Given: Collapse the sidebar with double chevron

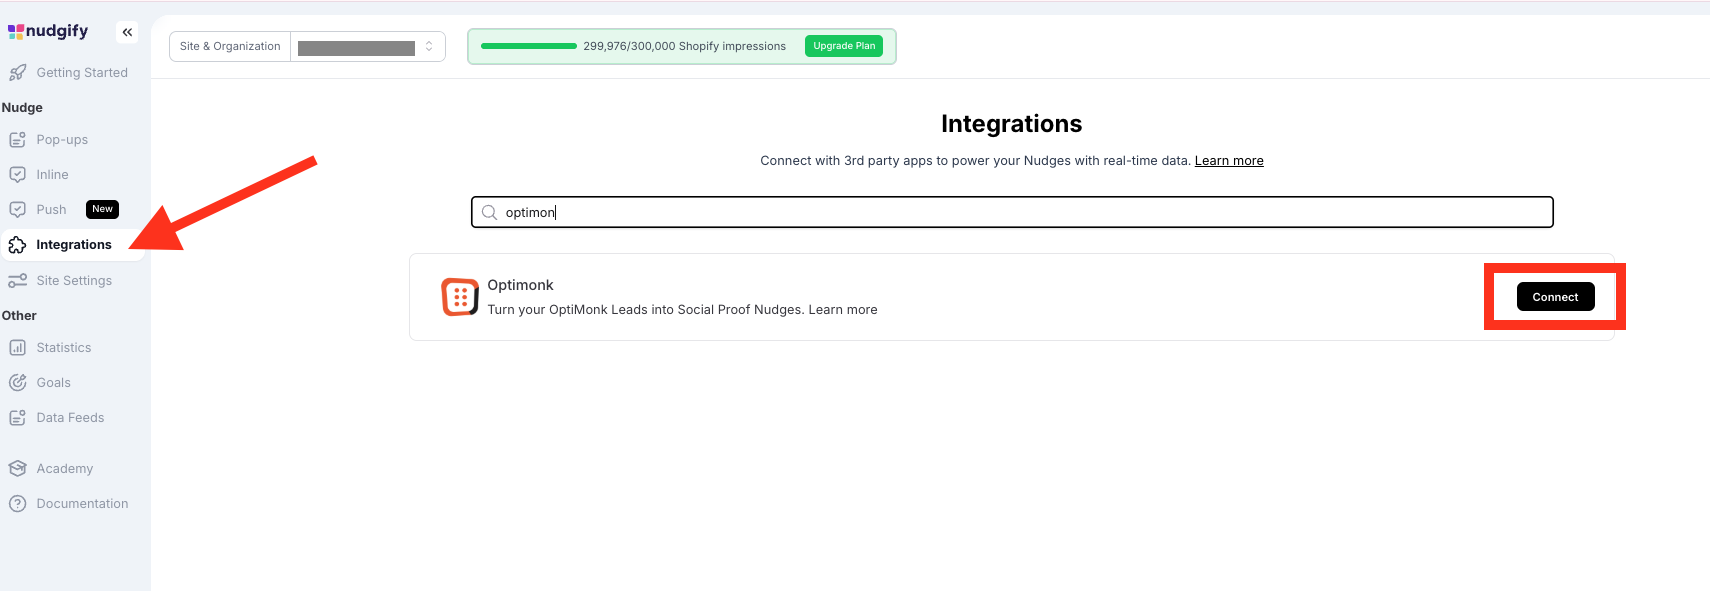Looking at the screenshot, I should coord(127,32).
